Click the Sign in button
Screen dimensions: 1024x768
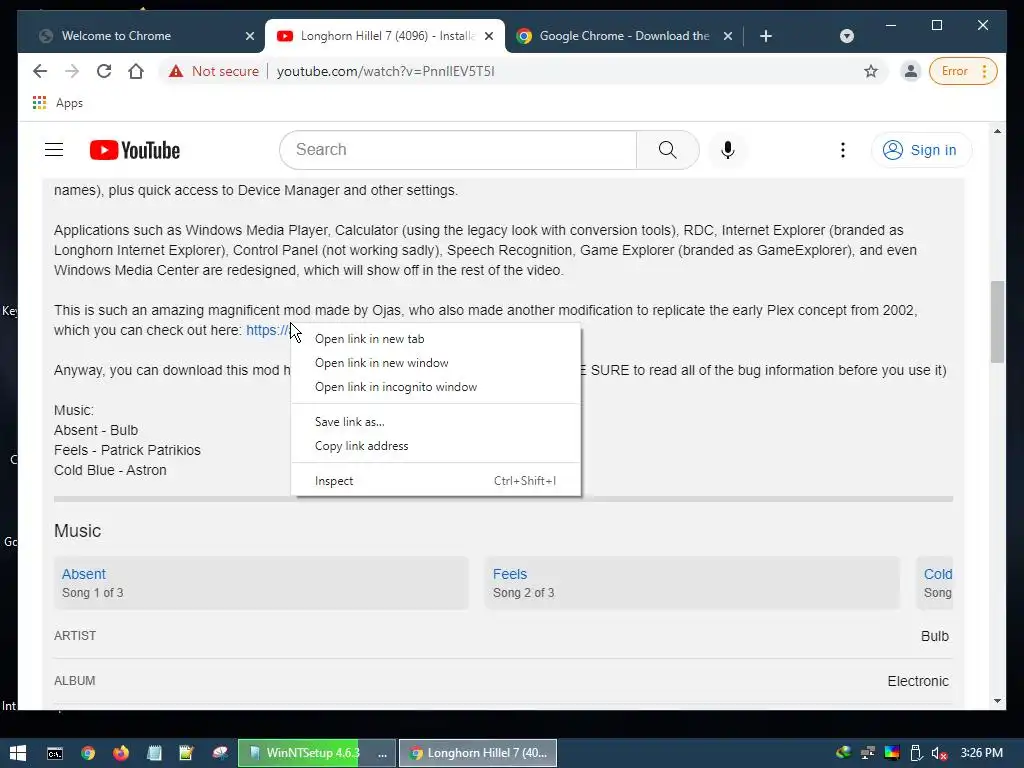tap(920, 150)
